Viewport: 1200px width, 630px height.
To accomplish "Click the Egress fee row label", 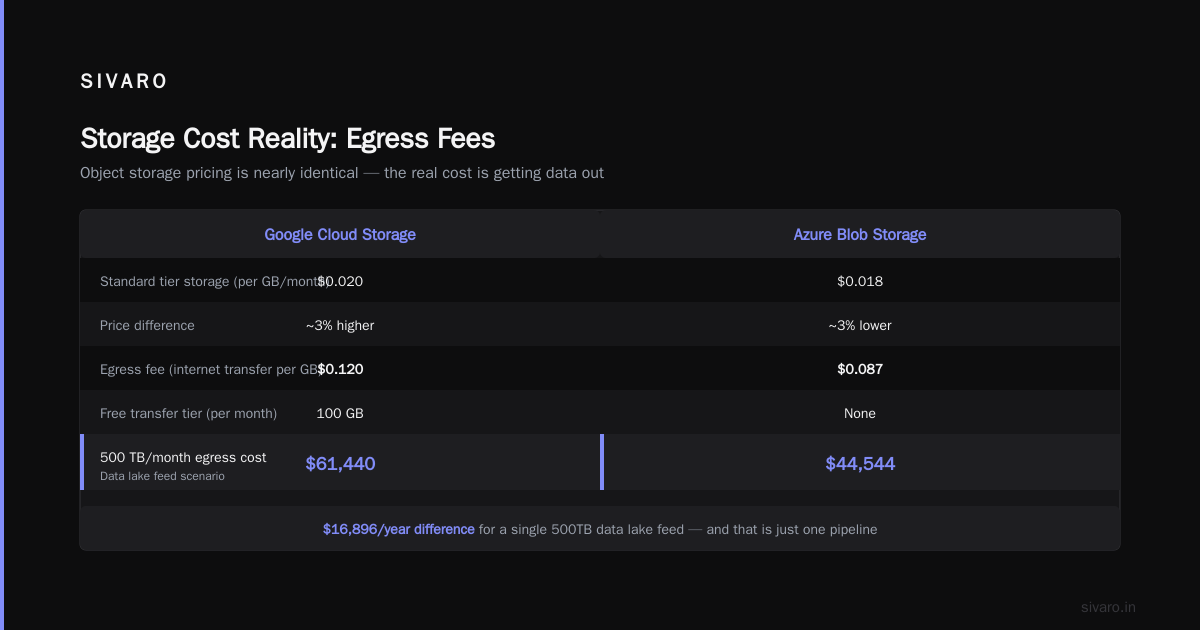I will click(210, 369).
